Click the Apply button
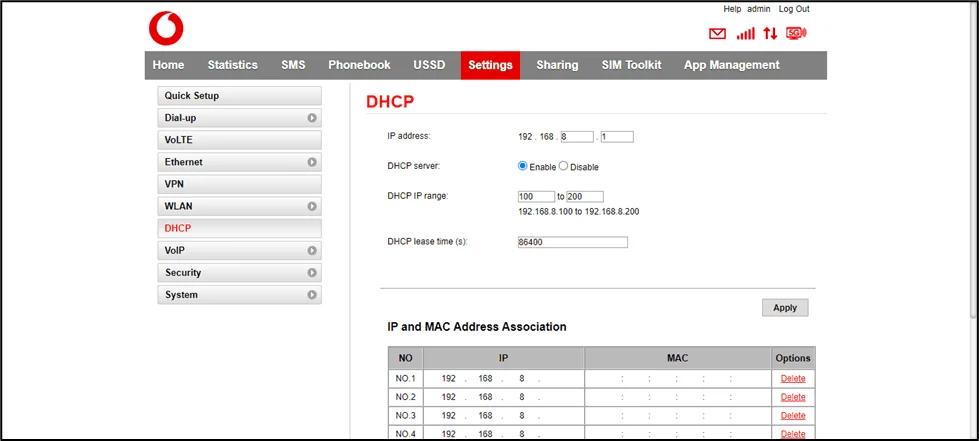 pos(785,307)
